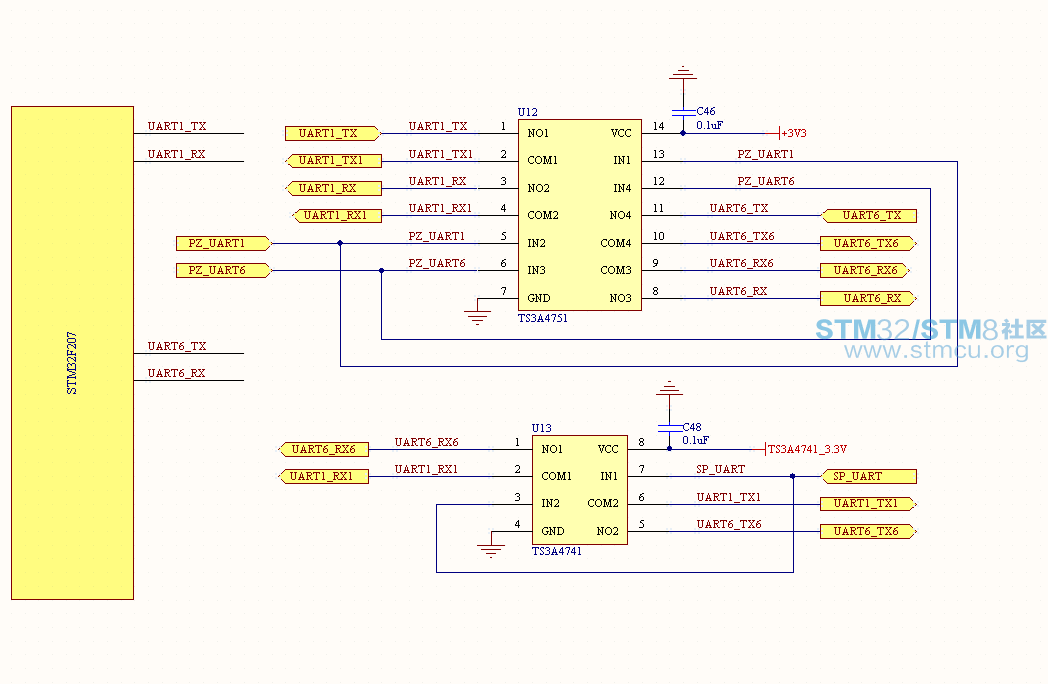This screenshot has width=1048, height=684.
Task: Click the PZ_UART6 net label on U12 pin 12
Action: point(766,181)
